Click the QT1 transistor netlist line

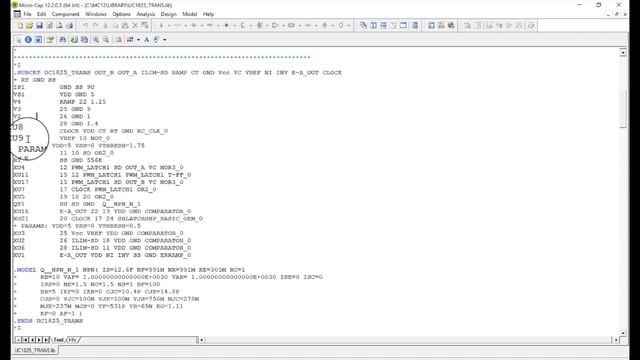(x=77, y=204)
